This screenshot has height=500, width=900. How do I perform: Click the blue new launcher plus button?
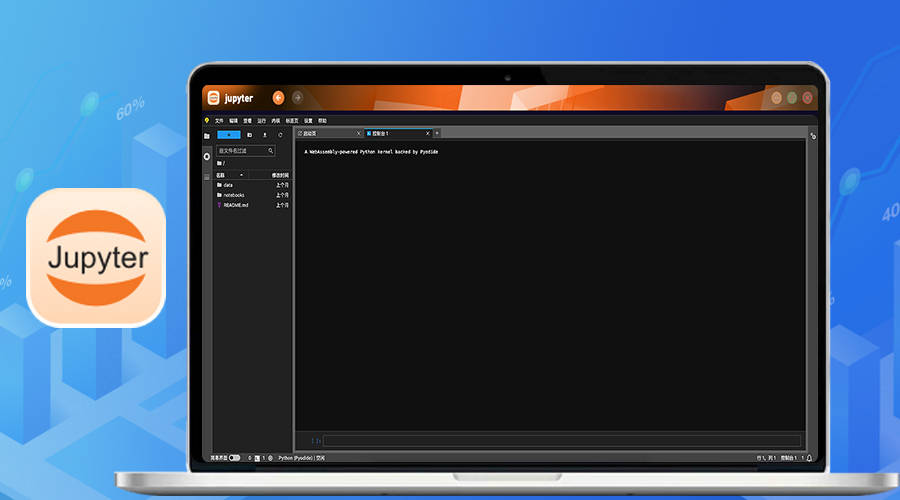pyautogui.click(x=228, y=135)
